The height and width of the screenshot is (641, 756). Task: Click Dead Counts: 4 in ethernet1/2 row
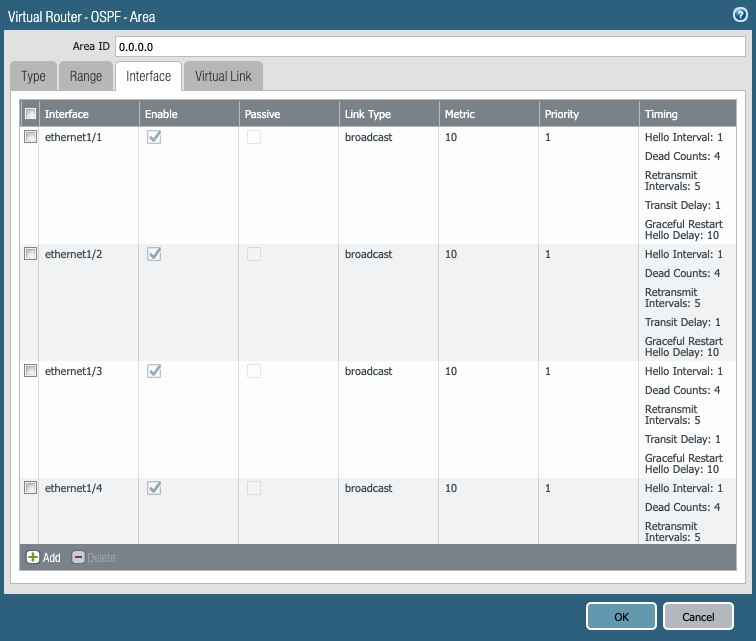pos(682,273)
